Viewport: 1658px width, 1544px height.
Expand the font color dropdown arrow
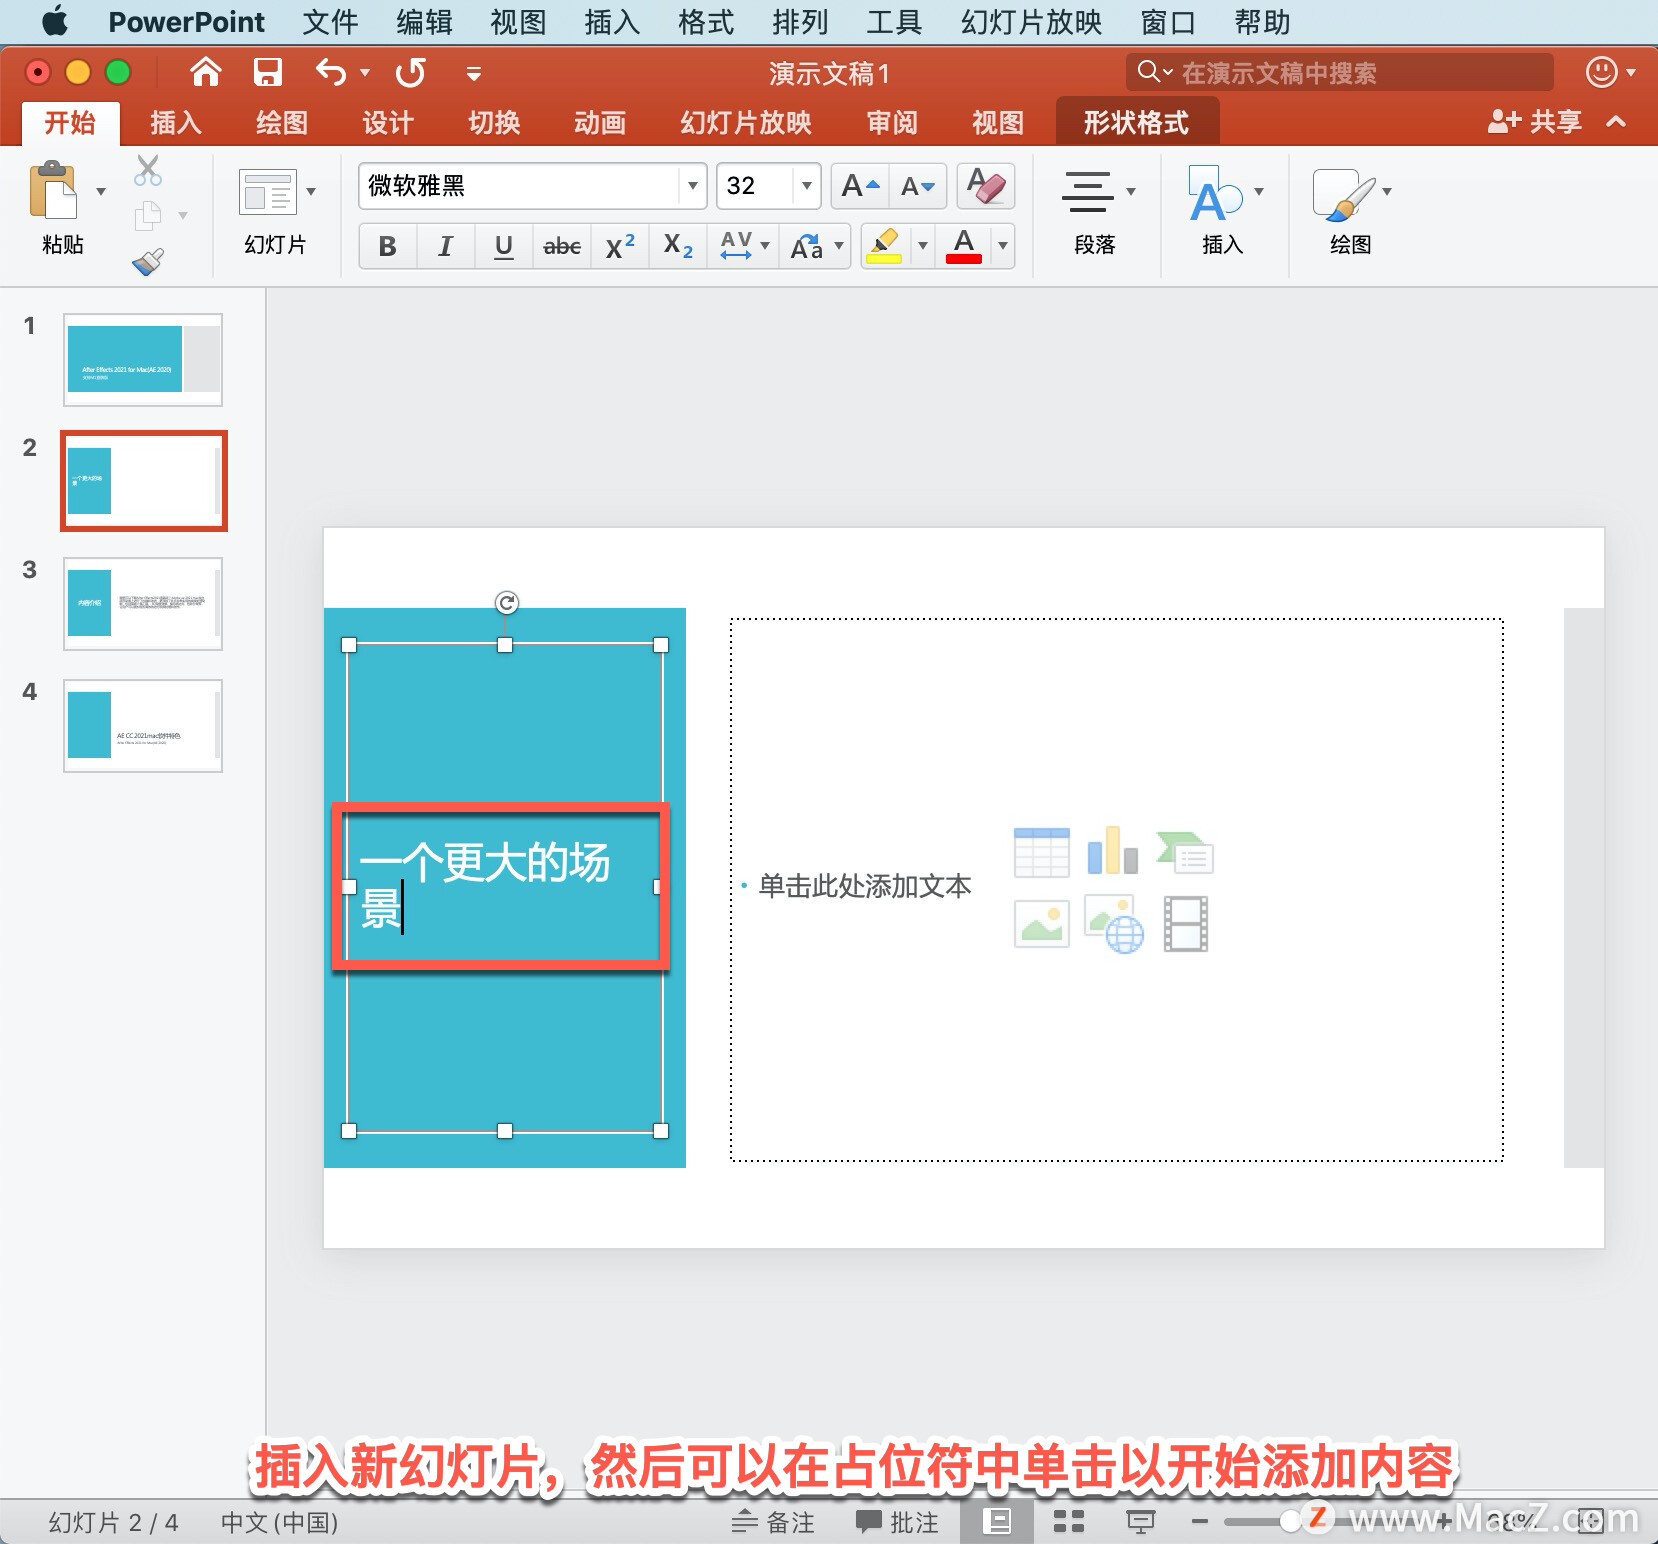click(1002, 246)
